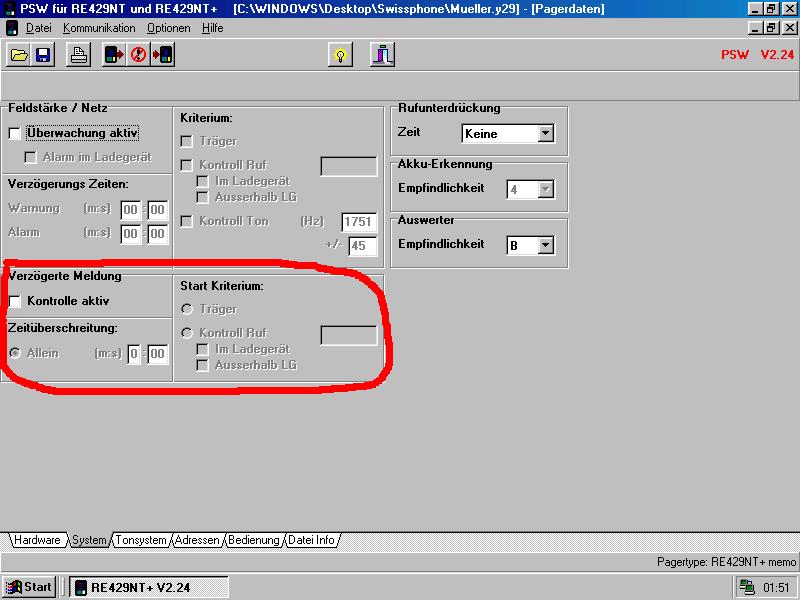Image resolution: width=800 pixels, height=600 pixels.
Task: Enable the Überwachung aktiv checkbox
Action: pyautogui.click(x=15, y=133)
